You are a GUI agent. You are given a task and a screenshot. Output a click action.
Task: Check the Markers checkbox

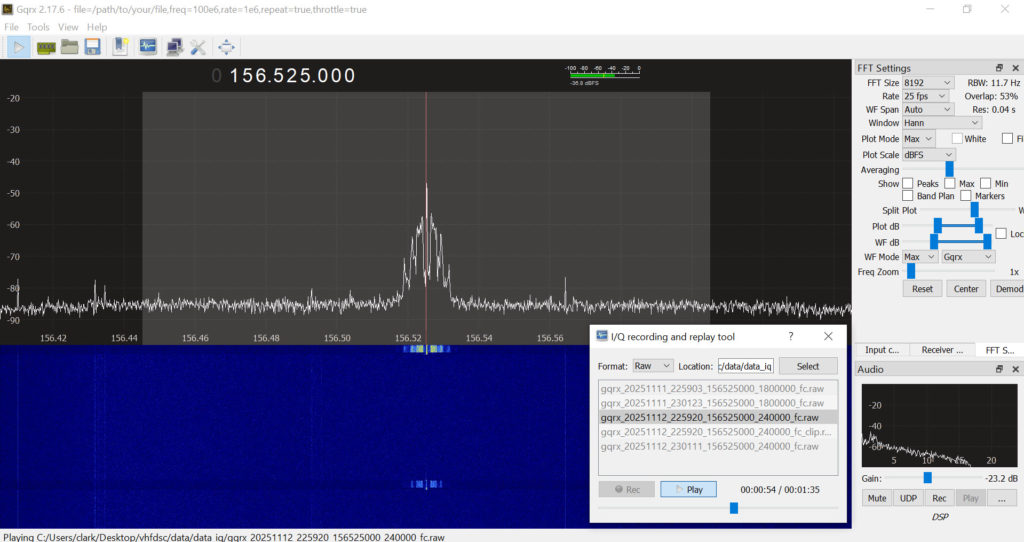click(966, 196)
